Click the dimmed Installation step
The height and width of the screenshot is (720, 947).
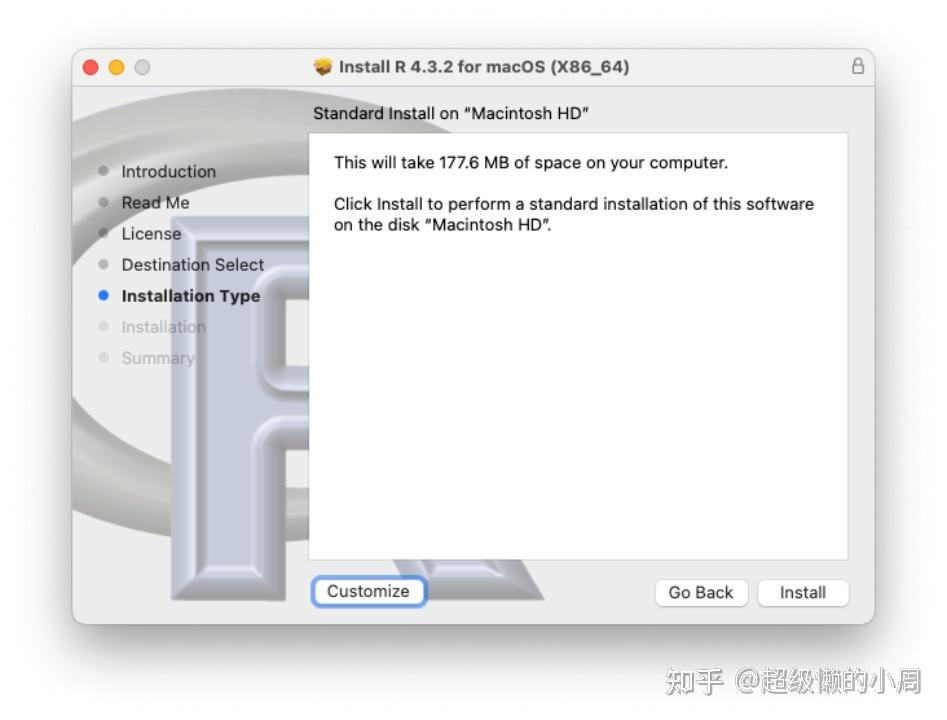click(x=164, y=327)
